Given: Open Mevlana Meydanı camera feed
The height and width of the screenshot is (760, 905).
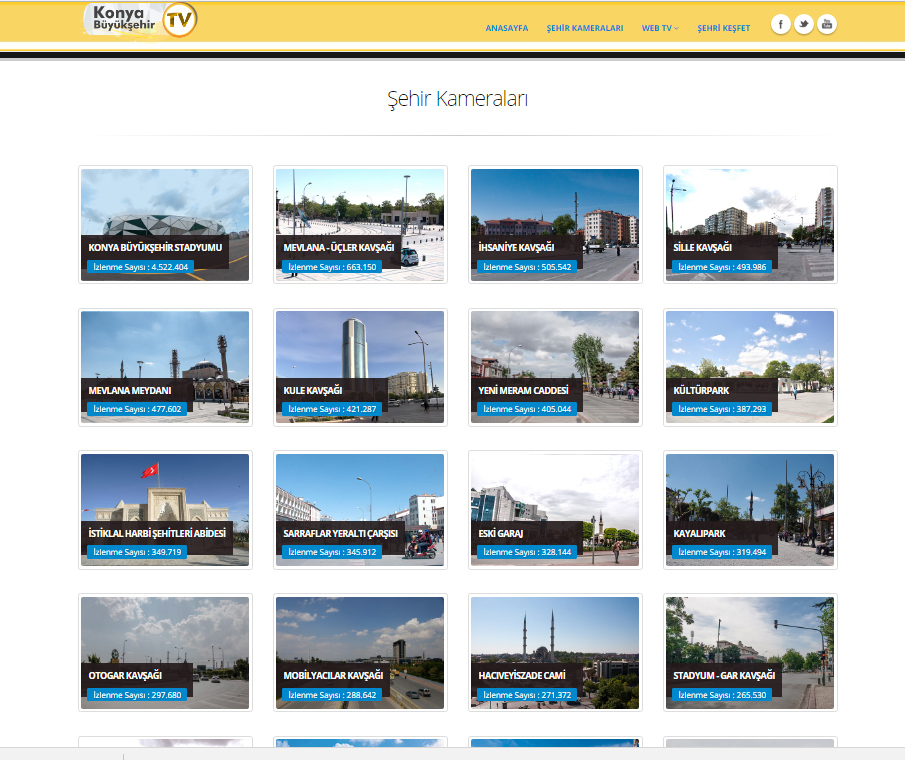Looking at the screenshot, I should click(x=165, y=367).
